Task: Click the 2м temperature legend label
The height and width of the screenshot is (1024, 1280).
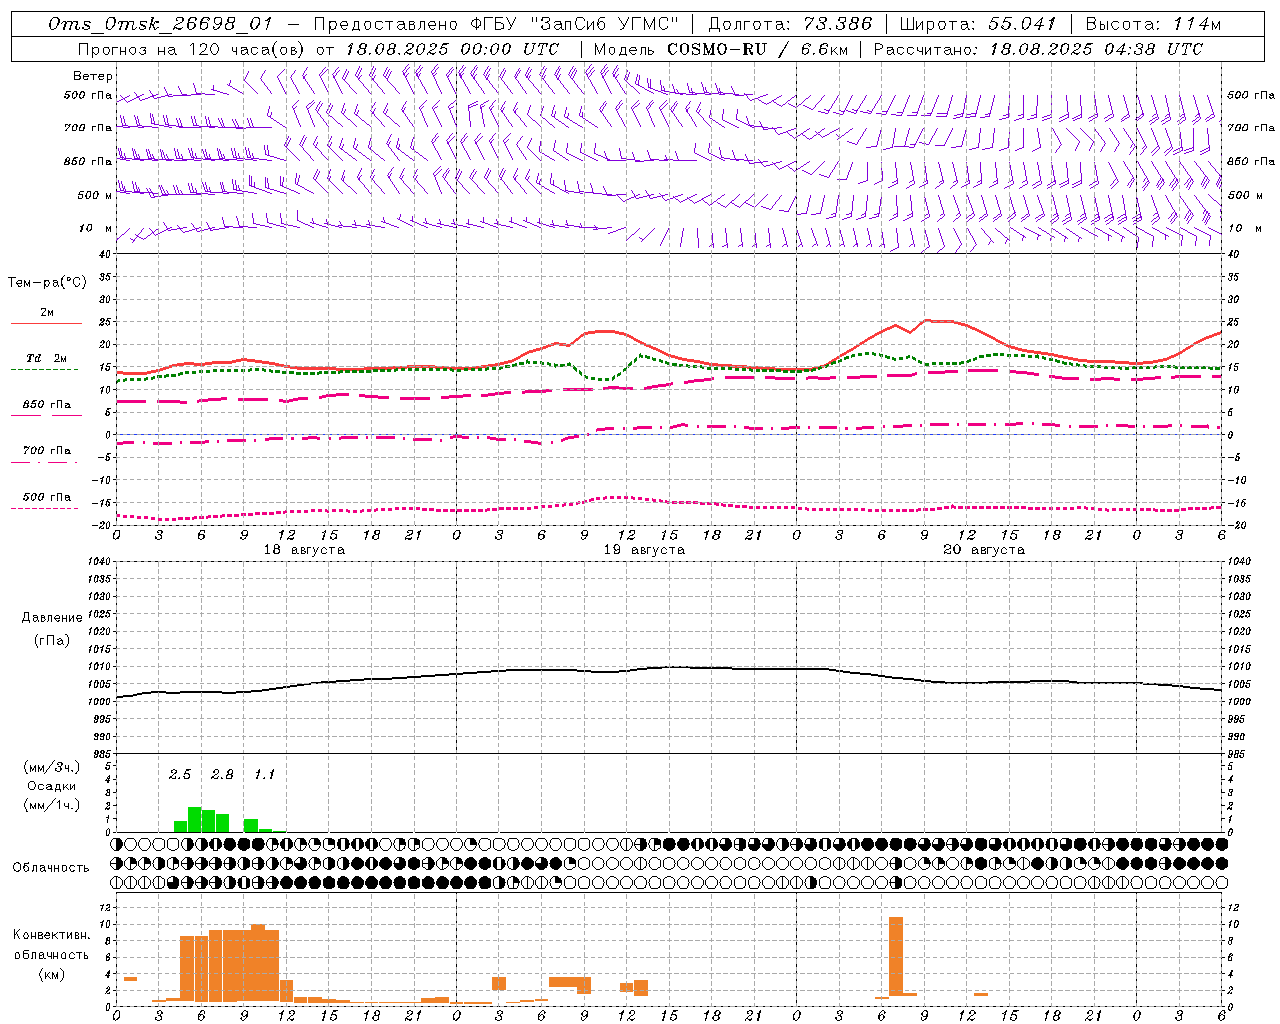Action: tap(47, 313)
